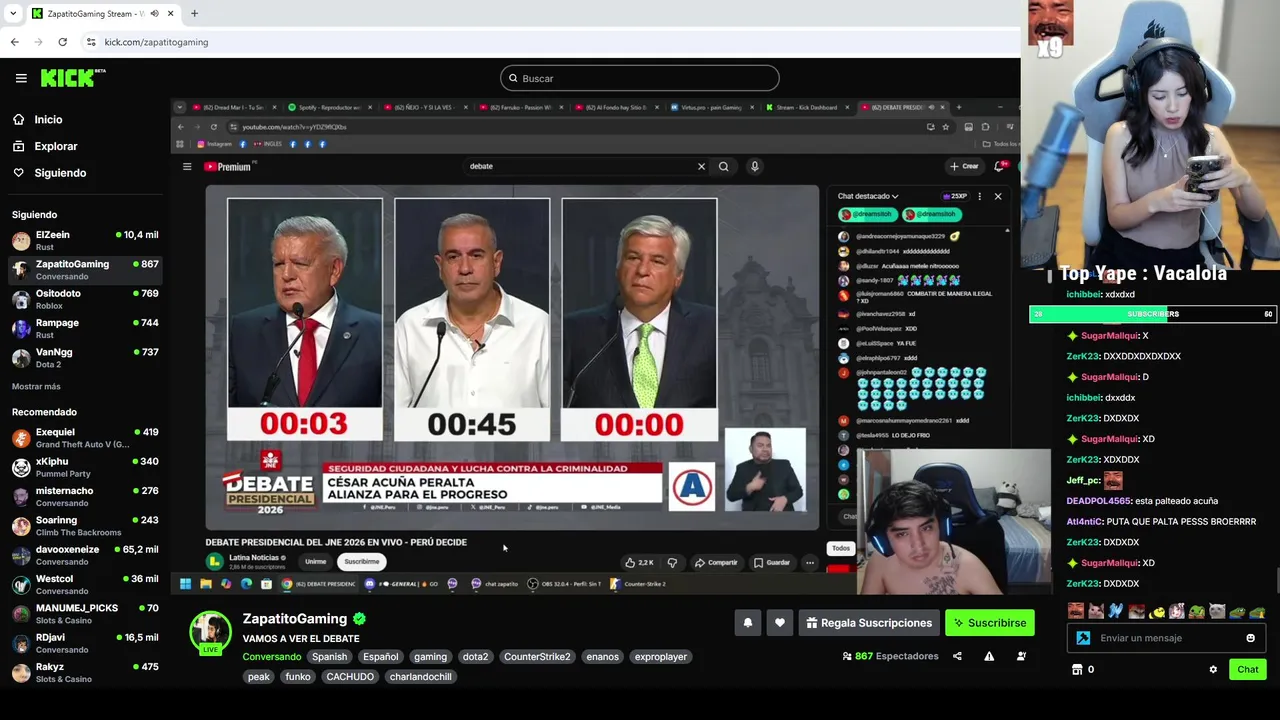The width and height of the screenshot is (1280, 720).
Task: Report the stream with the warning triangle icon
Action: pos(989,656)
